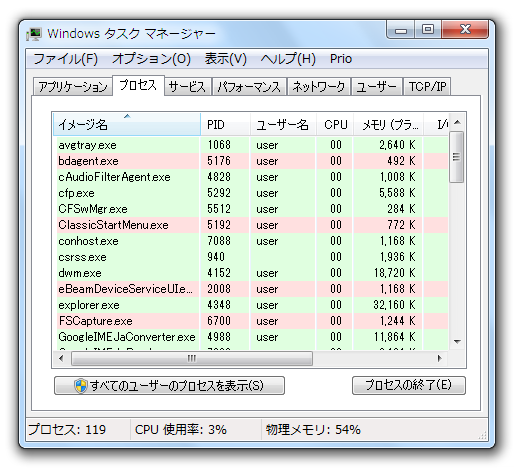Select the FSCapture.exe process row

[252, 321]
